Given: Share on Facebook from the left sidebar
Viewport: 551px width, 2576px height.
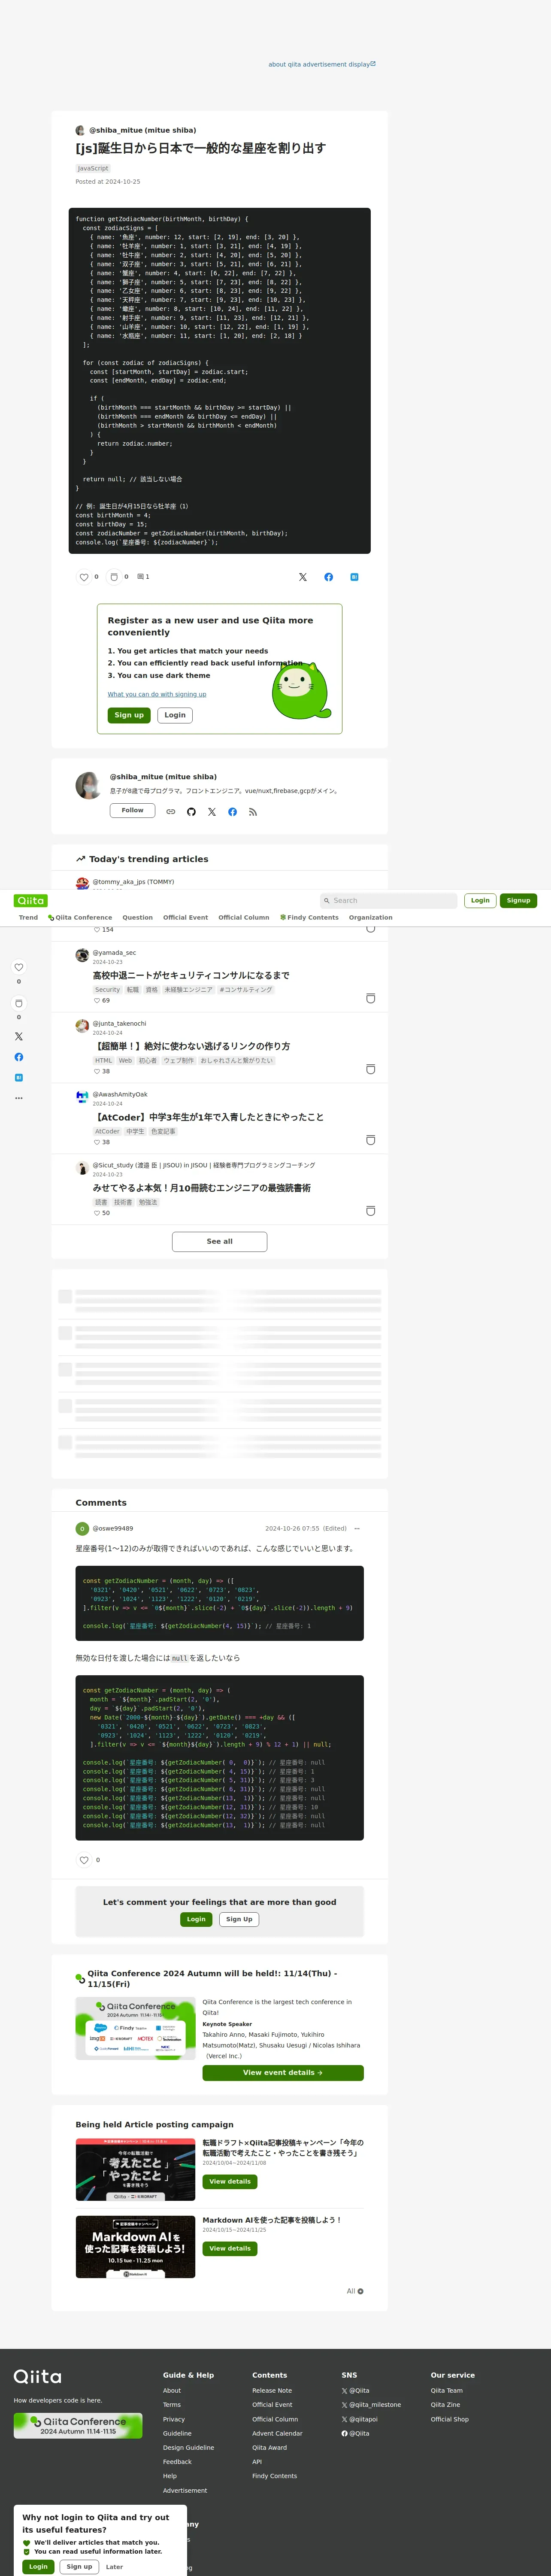Looking at the screenshot, I should tap(18, 1057).
